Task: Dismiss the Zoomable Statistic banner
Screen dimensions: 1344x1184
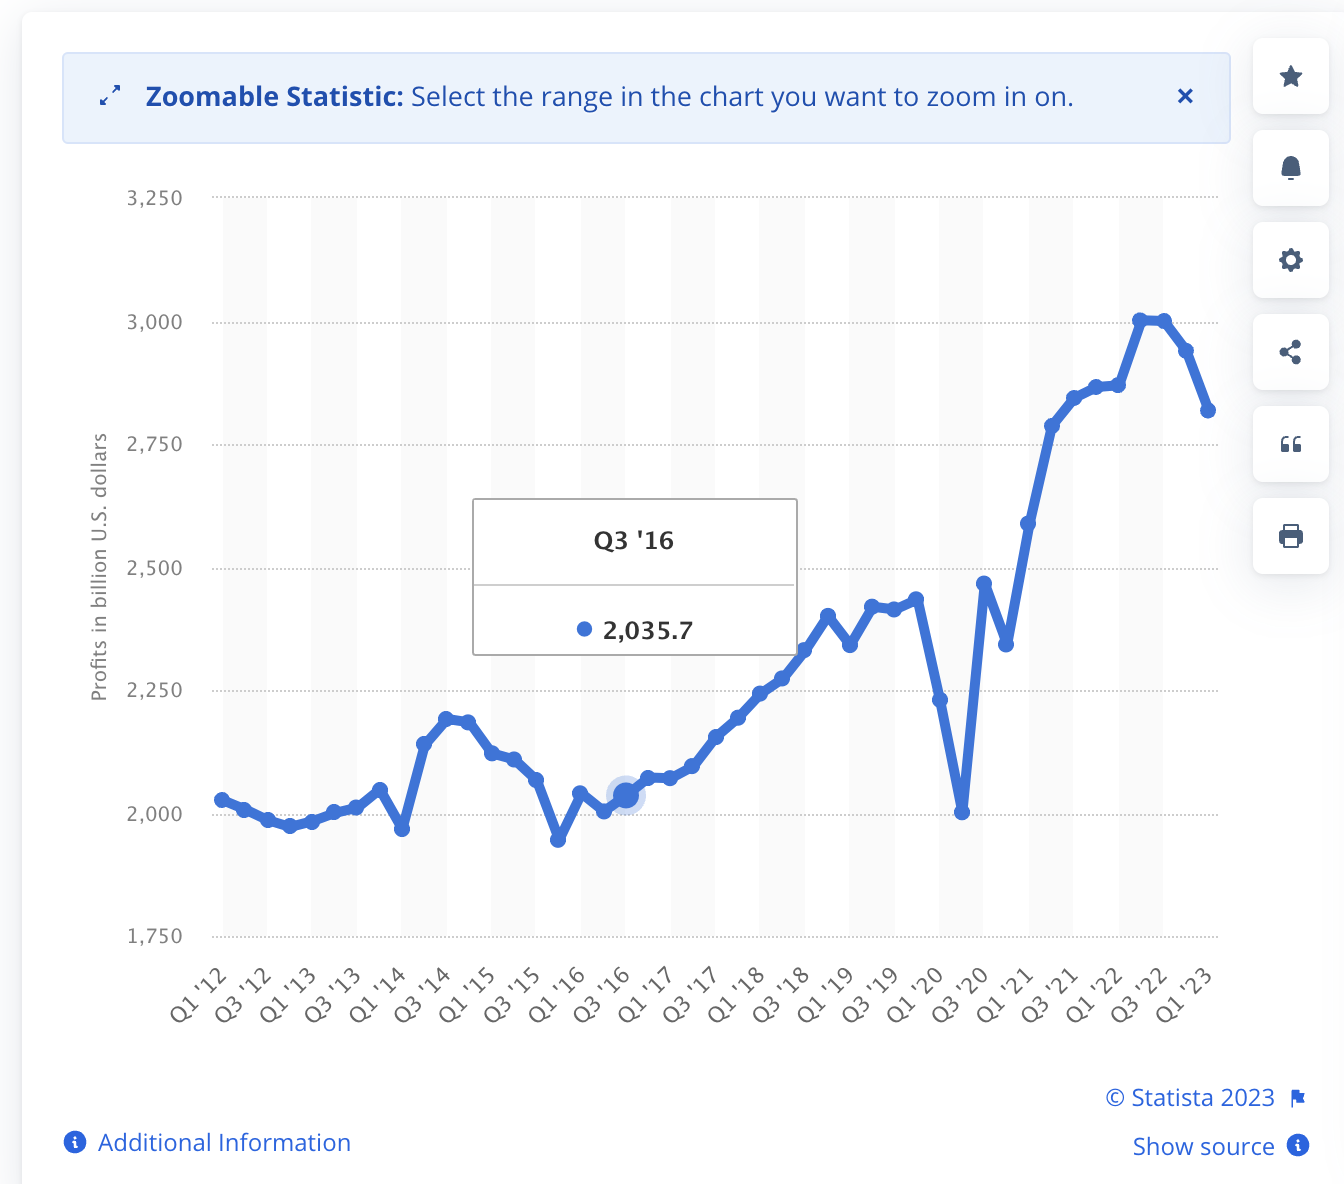Action: [x=1185, y=96]
